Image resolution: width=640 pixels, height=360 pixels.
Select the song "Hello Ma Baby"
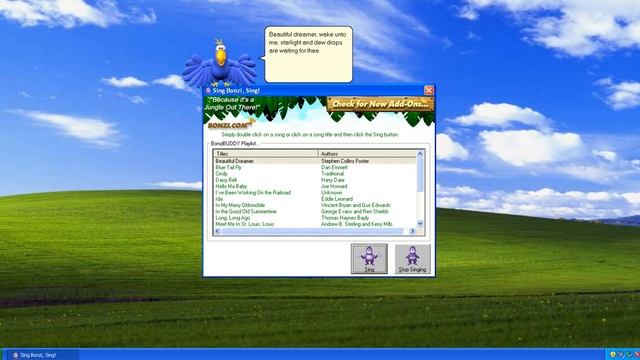pyautogui.click(x=231, y=187)
